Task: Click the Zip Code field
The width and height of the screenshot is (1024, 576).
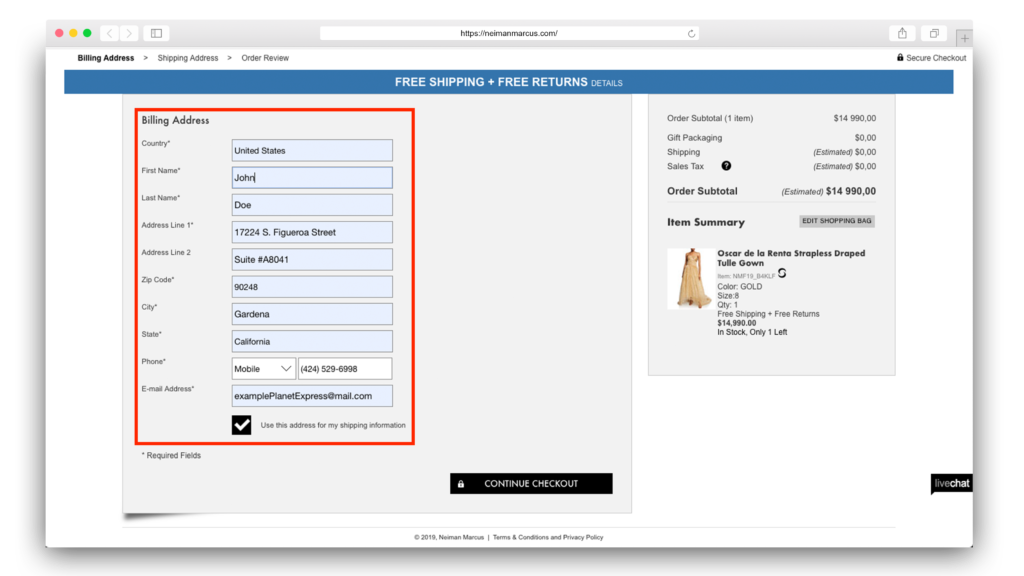Action: [x=312, y=287]
